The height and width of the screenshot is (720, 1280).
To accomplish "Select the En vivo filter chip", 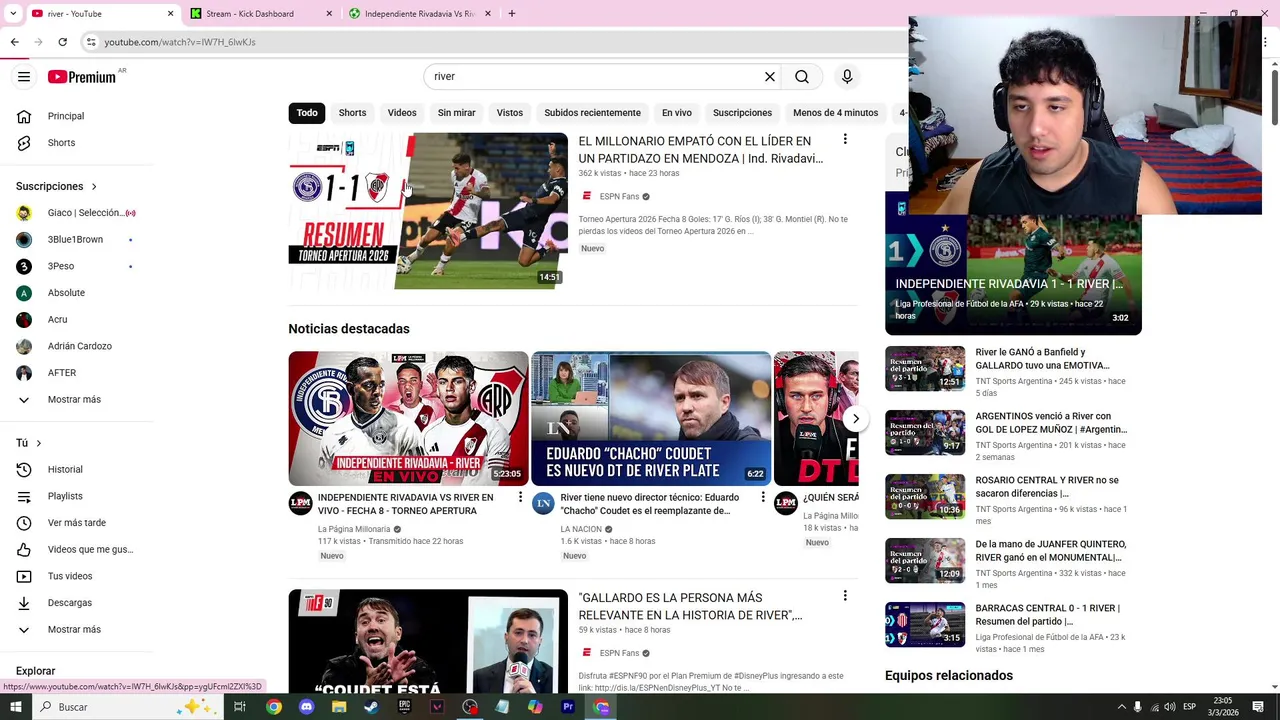I will pyautogui.click(x=676, y=113).
